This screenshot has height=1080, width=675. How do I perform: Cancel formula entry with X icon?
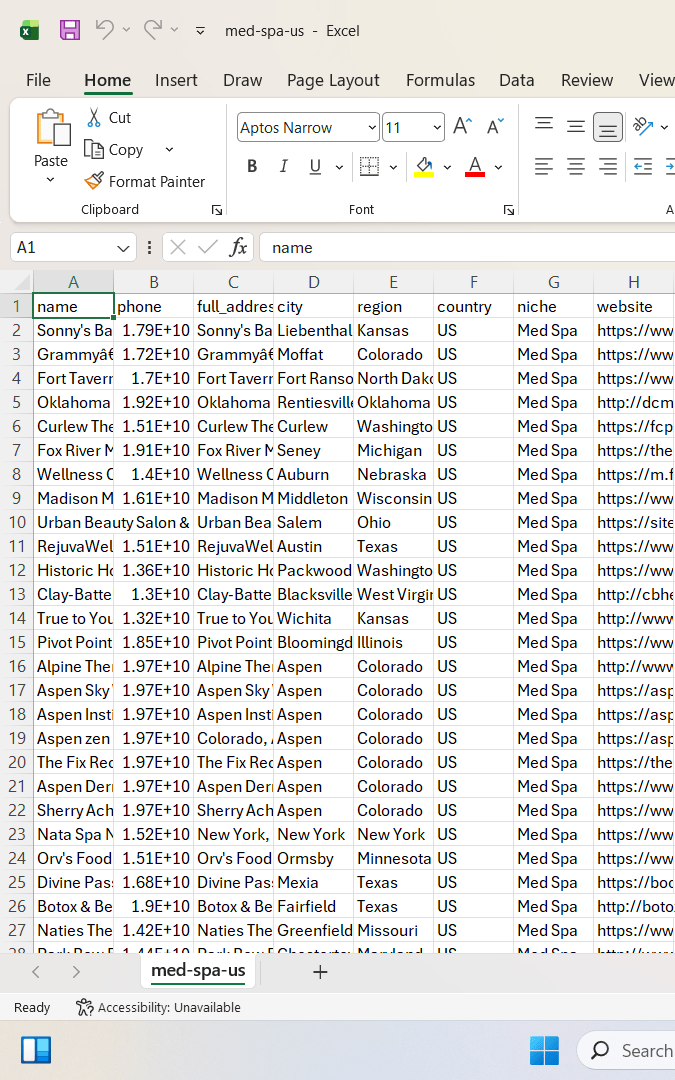pos(178,247)
